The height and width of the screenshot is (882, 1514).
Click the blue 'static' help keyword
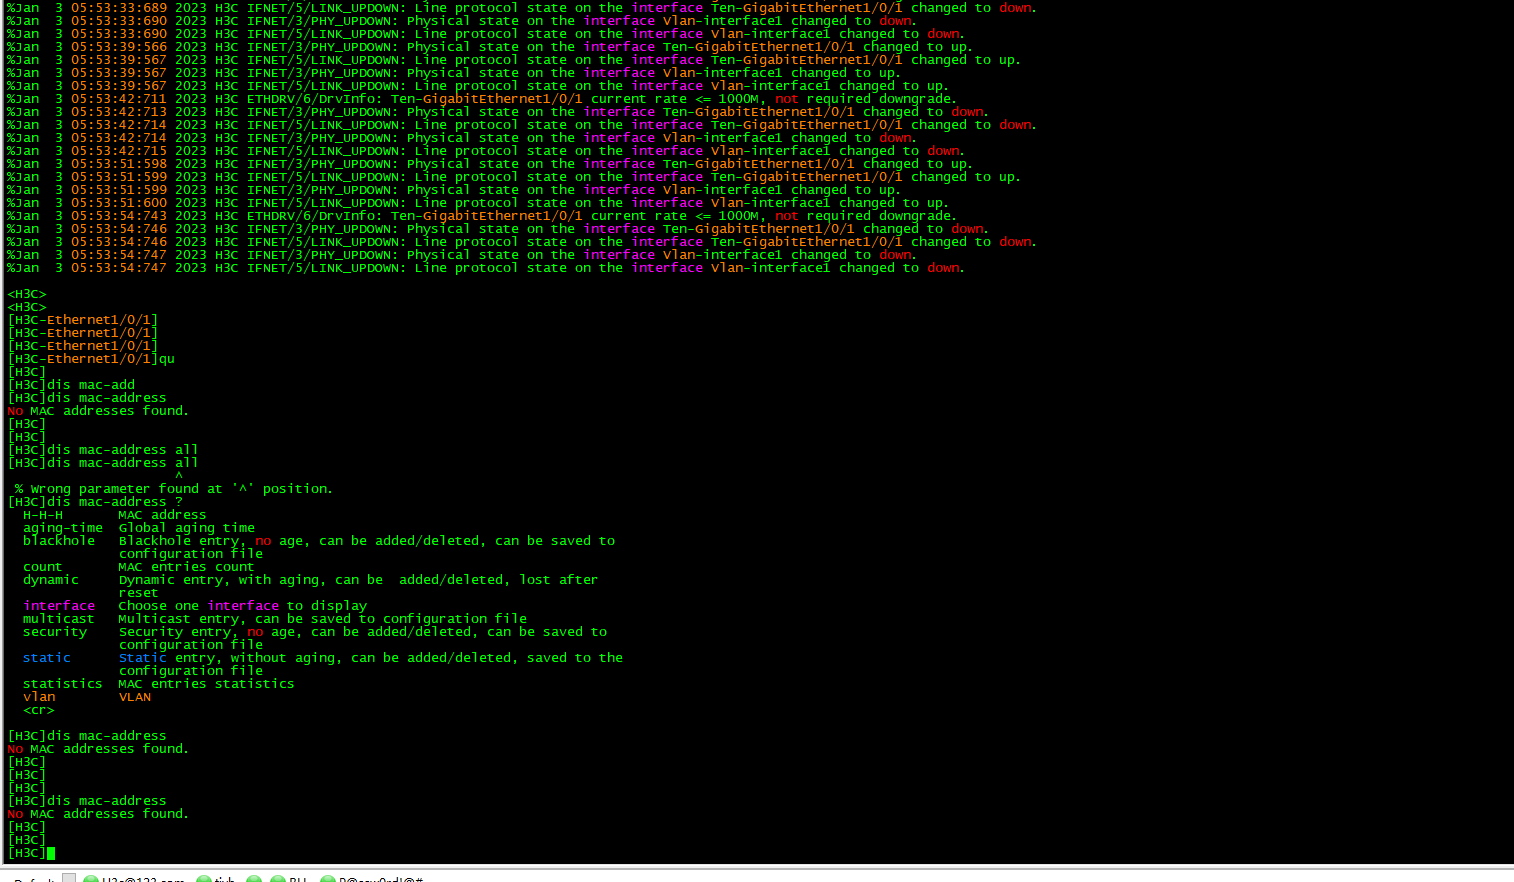point(47,658)
